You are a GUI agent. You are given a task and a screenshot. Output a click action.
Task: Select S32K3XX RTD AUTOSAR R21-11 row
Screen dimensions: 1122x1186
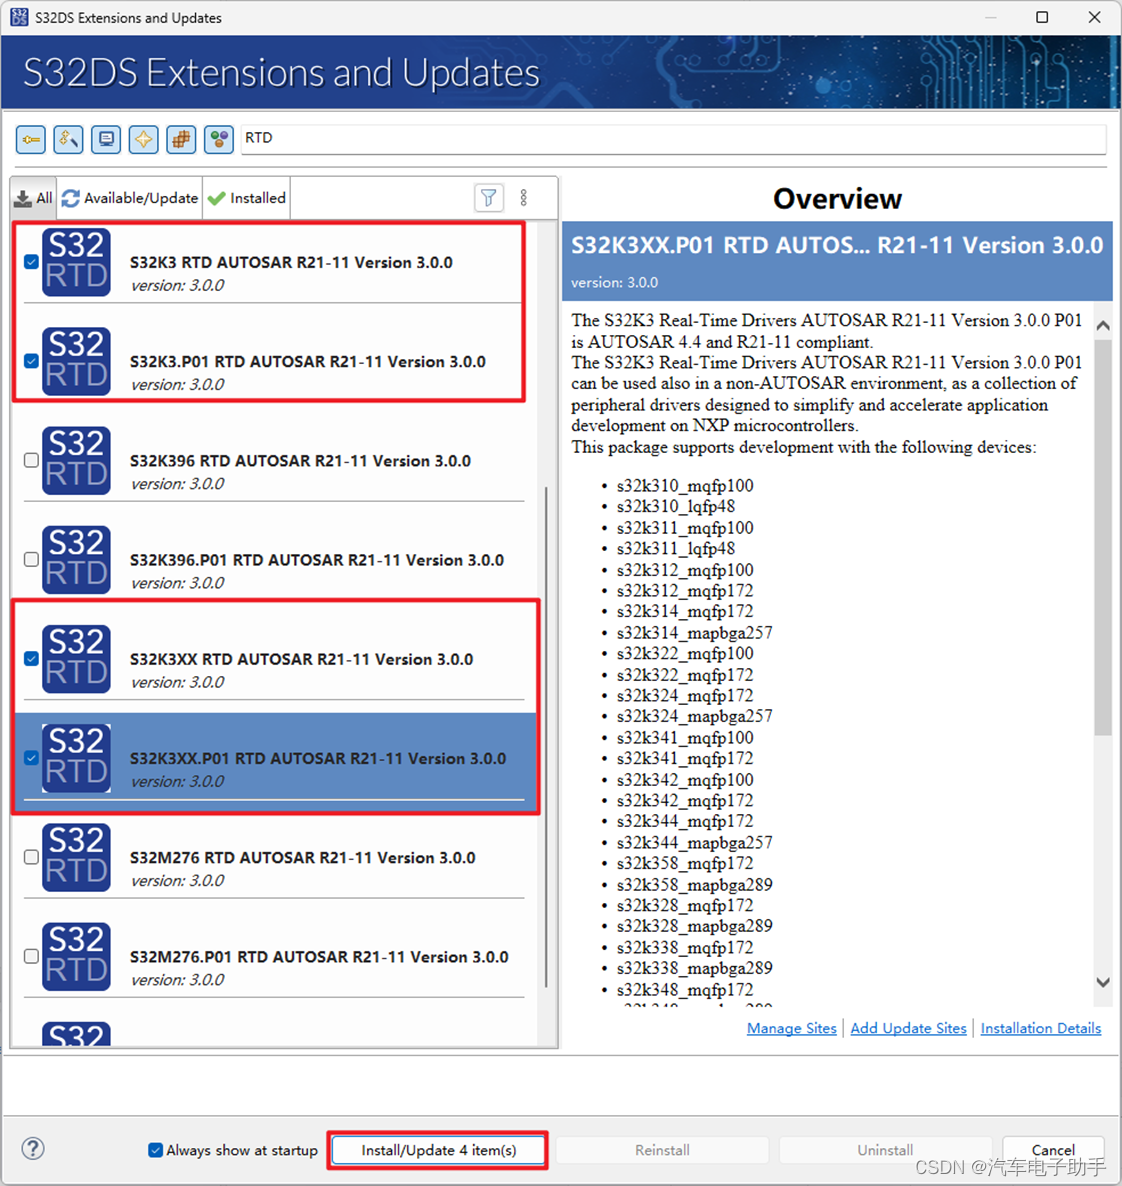[x=273, y=659]
